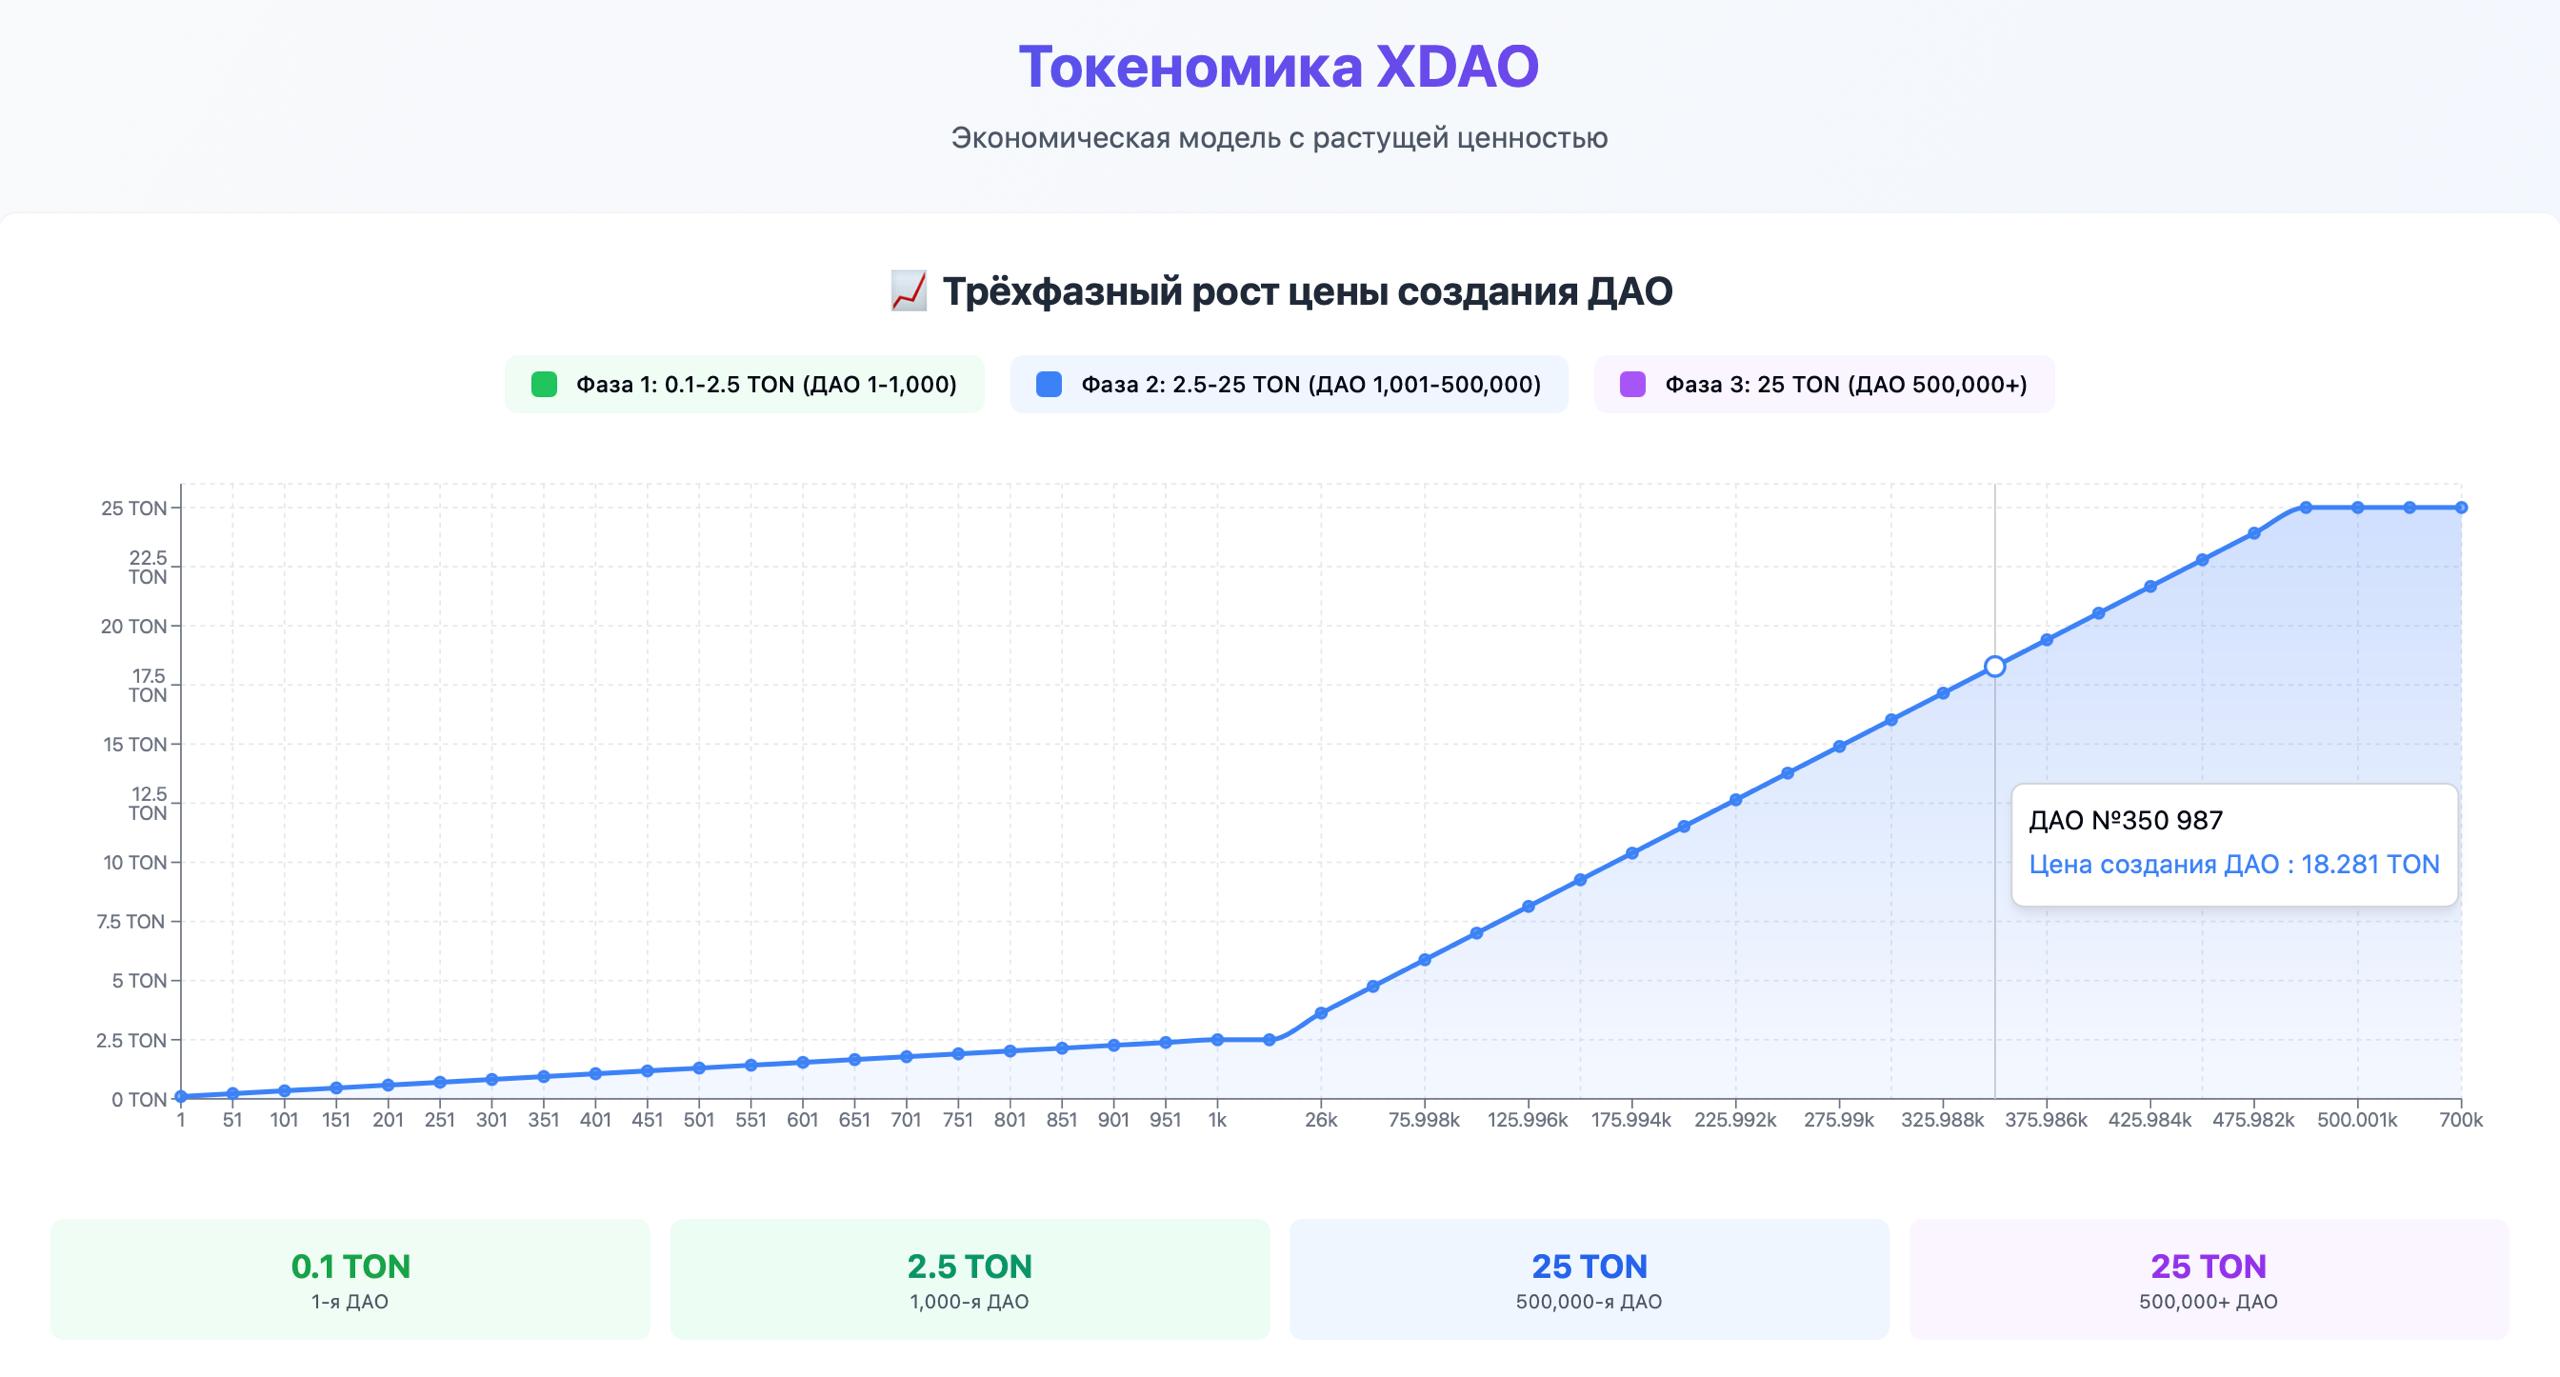Click the x-axis label '26k'
The width and height of the screenshot is (2560, 1377).
(1321, 1120)
